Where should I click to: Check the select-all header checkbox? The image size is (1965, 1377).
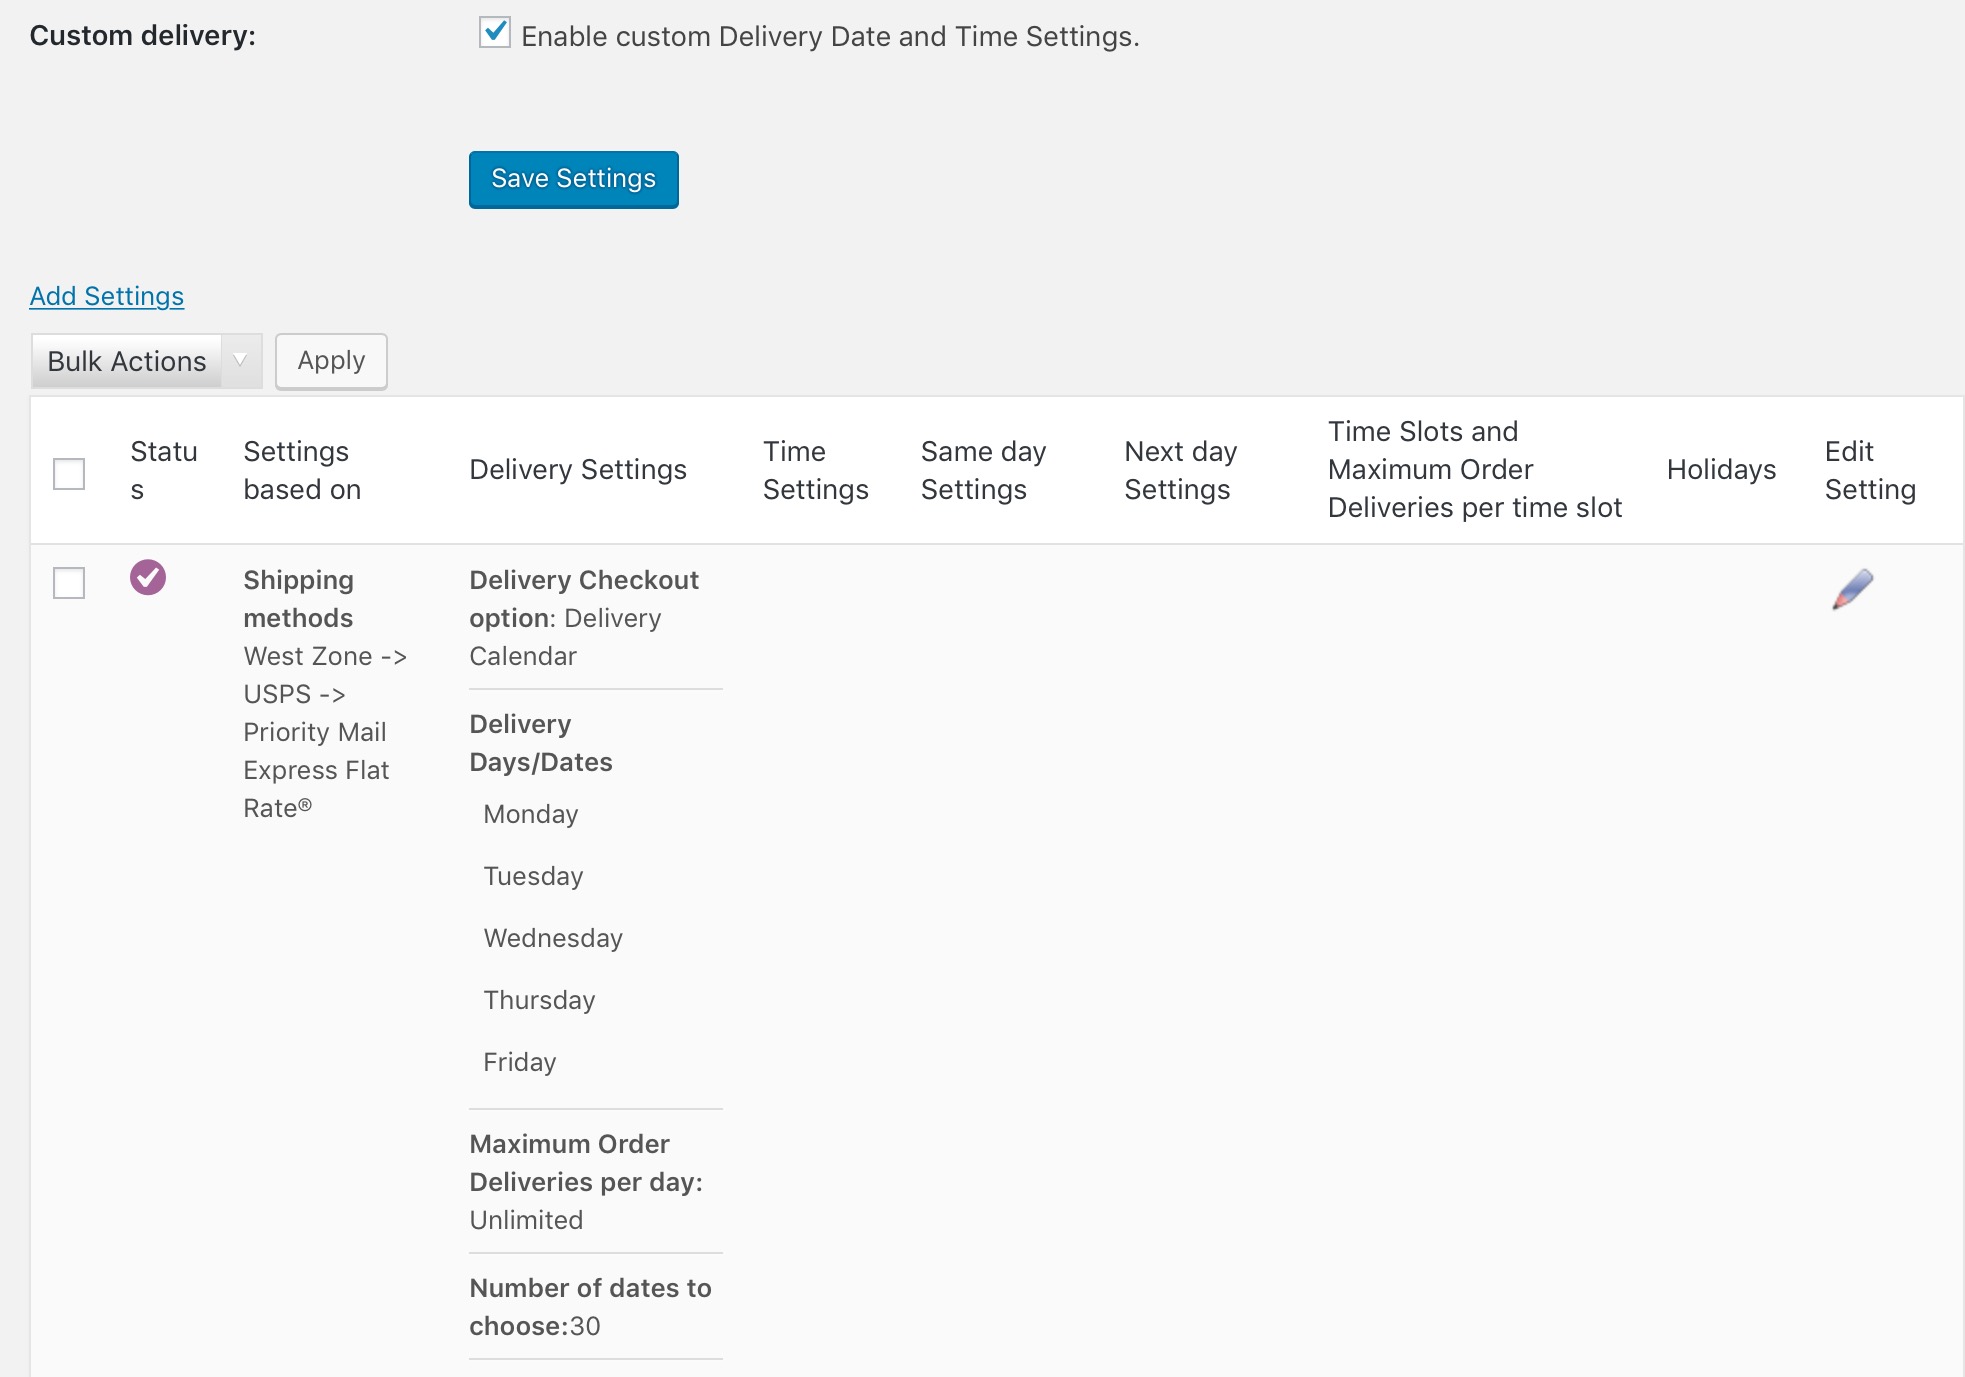[69, 473]
